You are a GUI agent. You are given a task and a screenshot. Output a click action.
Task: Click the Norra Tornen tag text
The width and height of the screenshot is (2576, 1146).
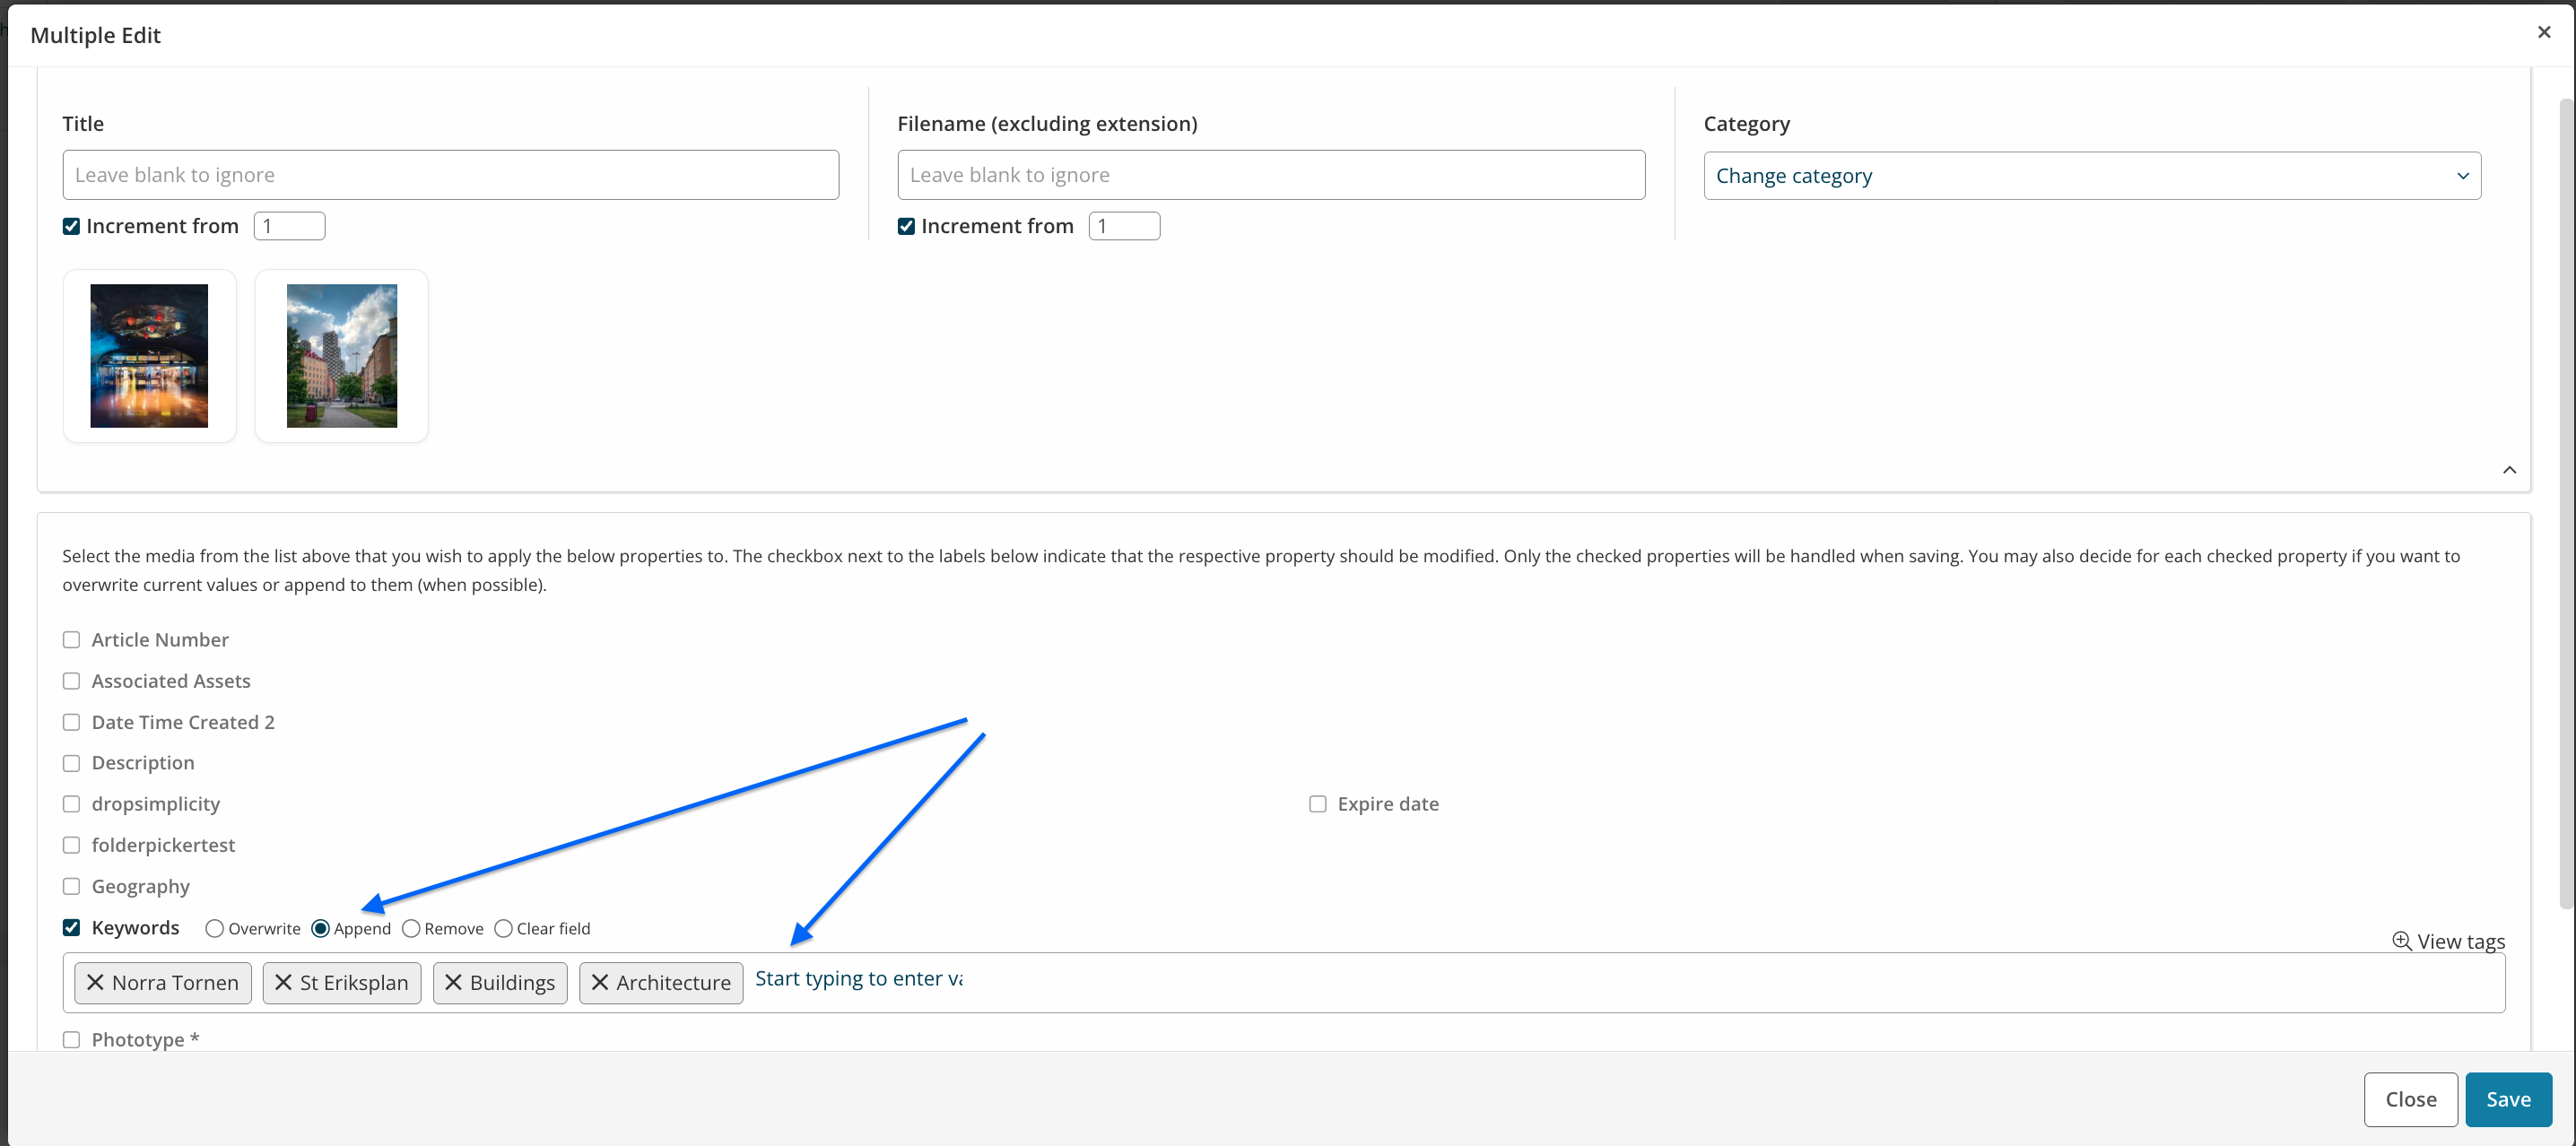(175, 982)
